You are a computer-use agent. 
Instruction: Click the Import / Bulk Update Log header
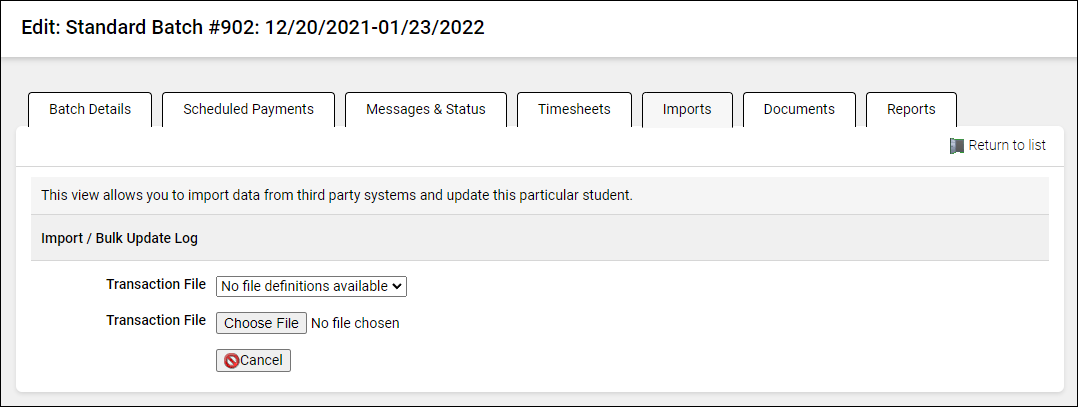coord(119,239)
